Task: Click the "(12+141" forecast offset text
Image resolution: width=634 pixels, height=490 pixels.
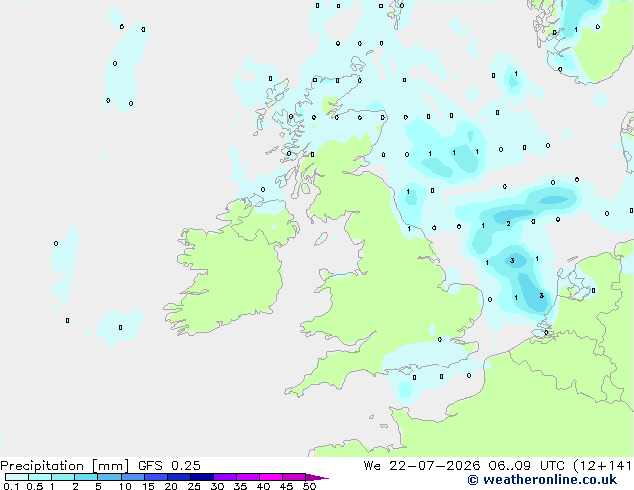Action: tap(602, 466)
